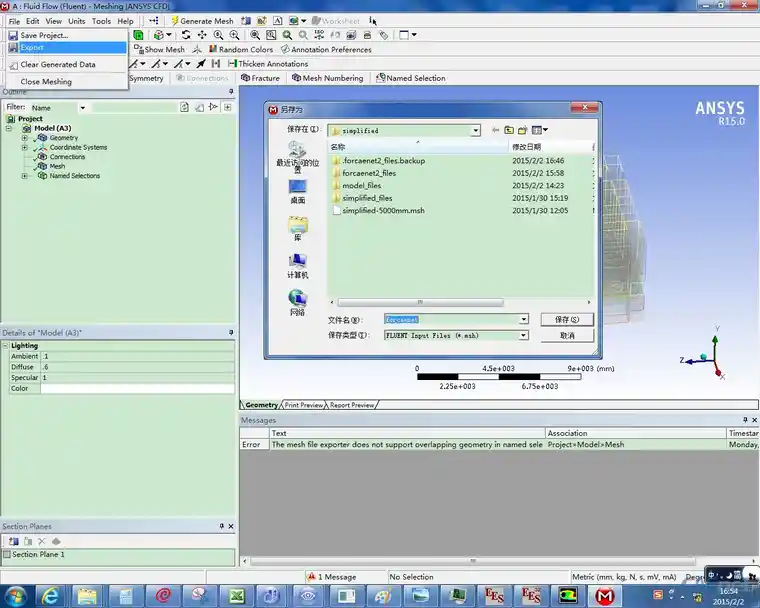The image size is (760, 608).
Task: Click the Fracture toolbar item
Action: 260,78
